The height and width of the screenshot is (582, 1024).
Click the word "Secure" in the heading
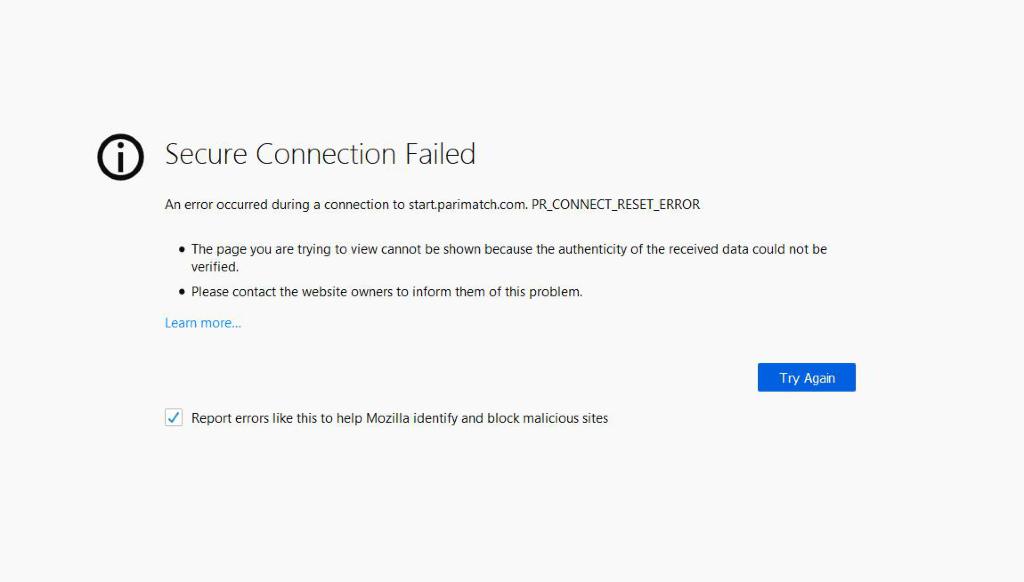206,154
